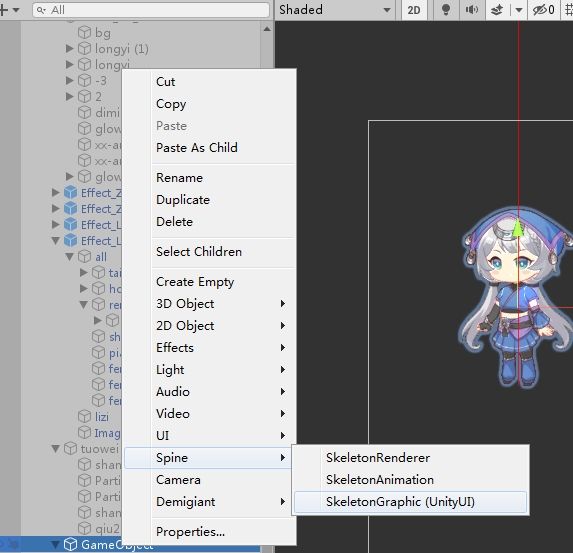Create a SkeletonGraphic (UnityUI) object
The image size is (573, 553).
pos(410,501)
